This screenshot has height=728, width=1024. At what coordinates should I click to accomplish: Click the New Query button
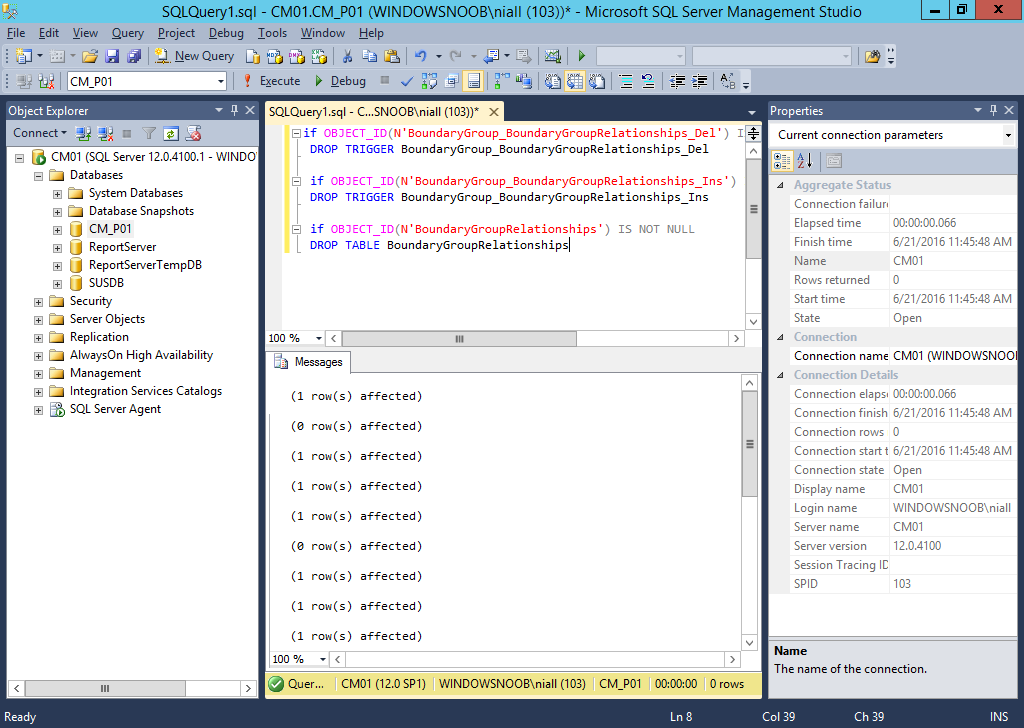(x=194, y=57)
